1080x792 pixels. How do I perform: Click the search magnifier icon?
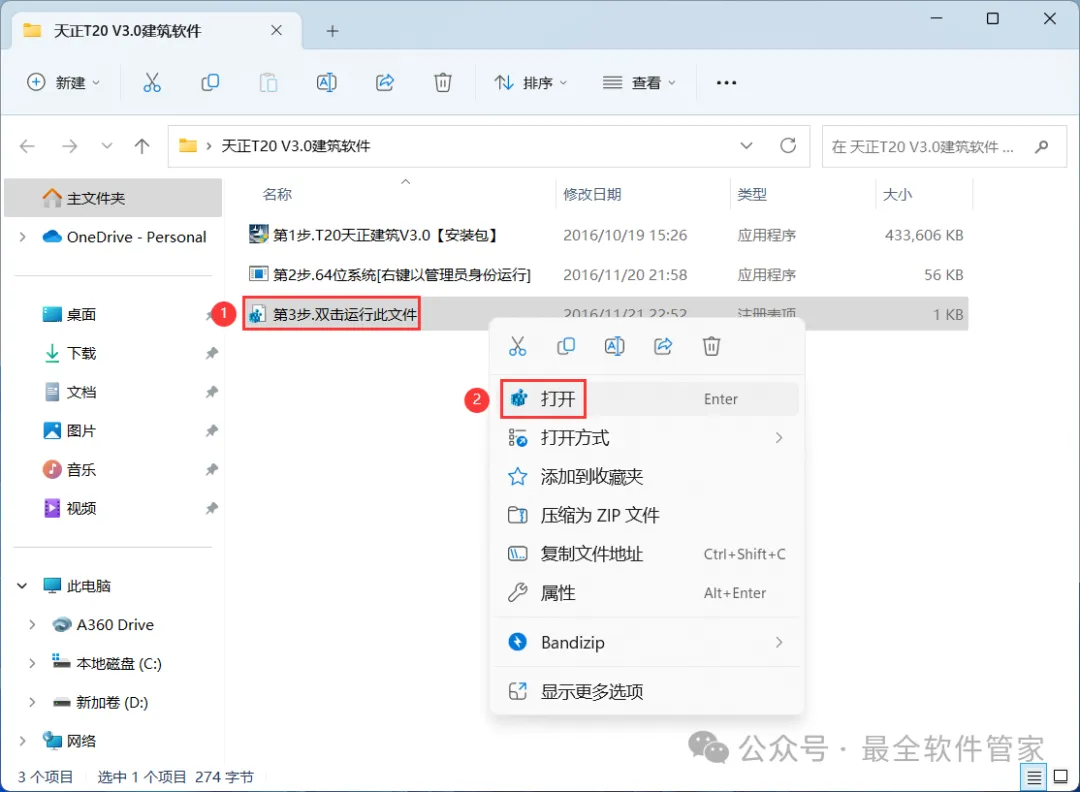click(1041, 146)
